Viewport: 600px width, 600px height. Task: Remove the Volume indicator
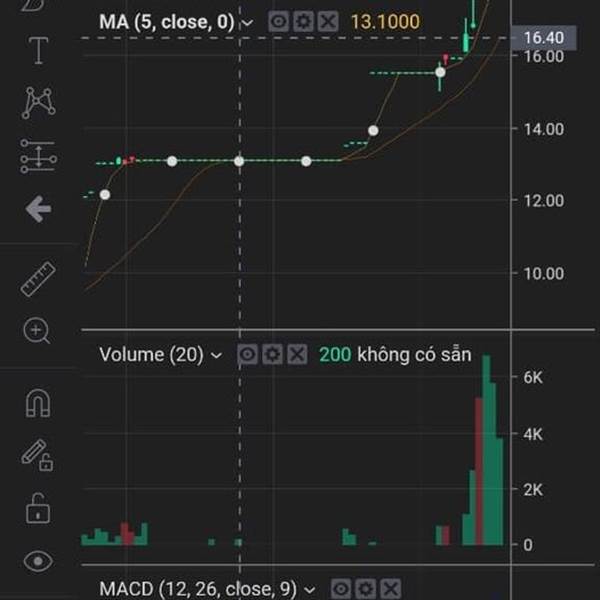point(297,354)
